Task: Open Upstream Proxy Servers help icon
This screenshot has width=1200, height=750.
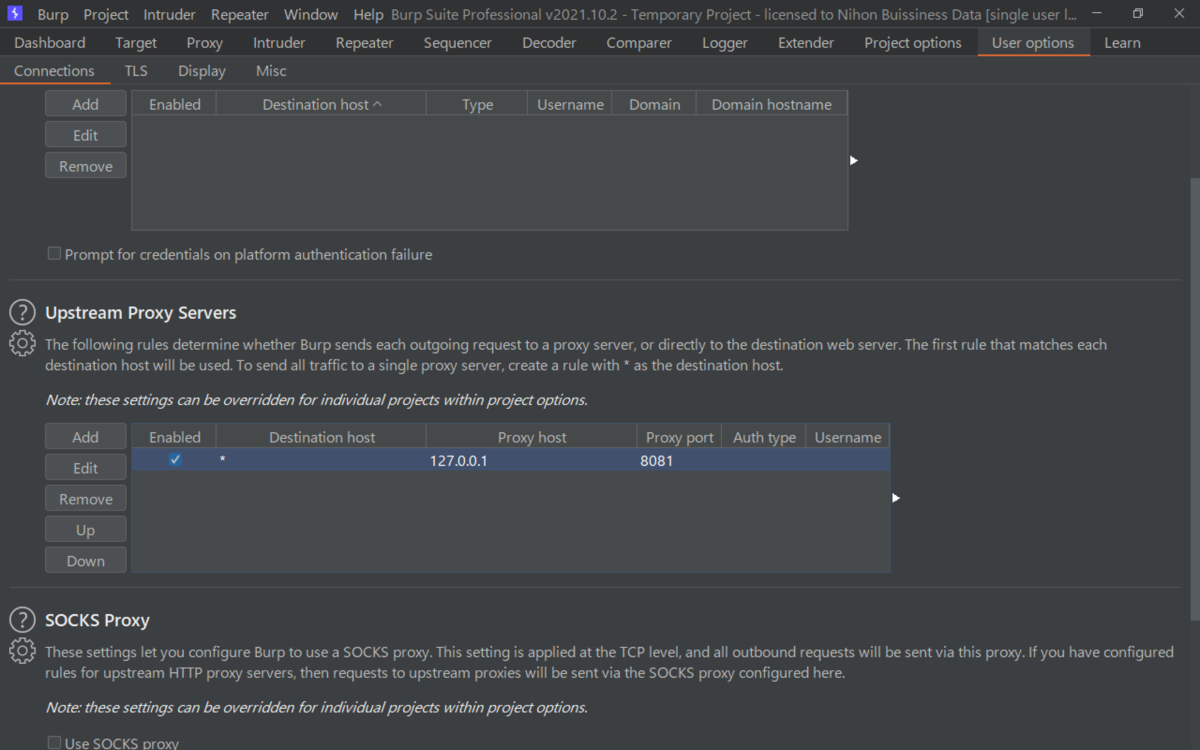Action: tap(22, 313)
